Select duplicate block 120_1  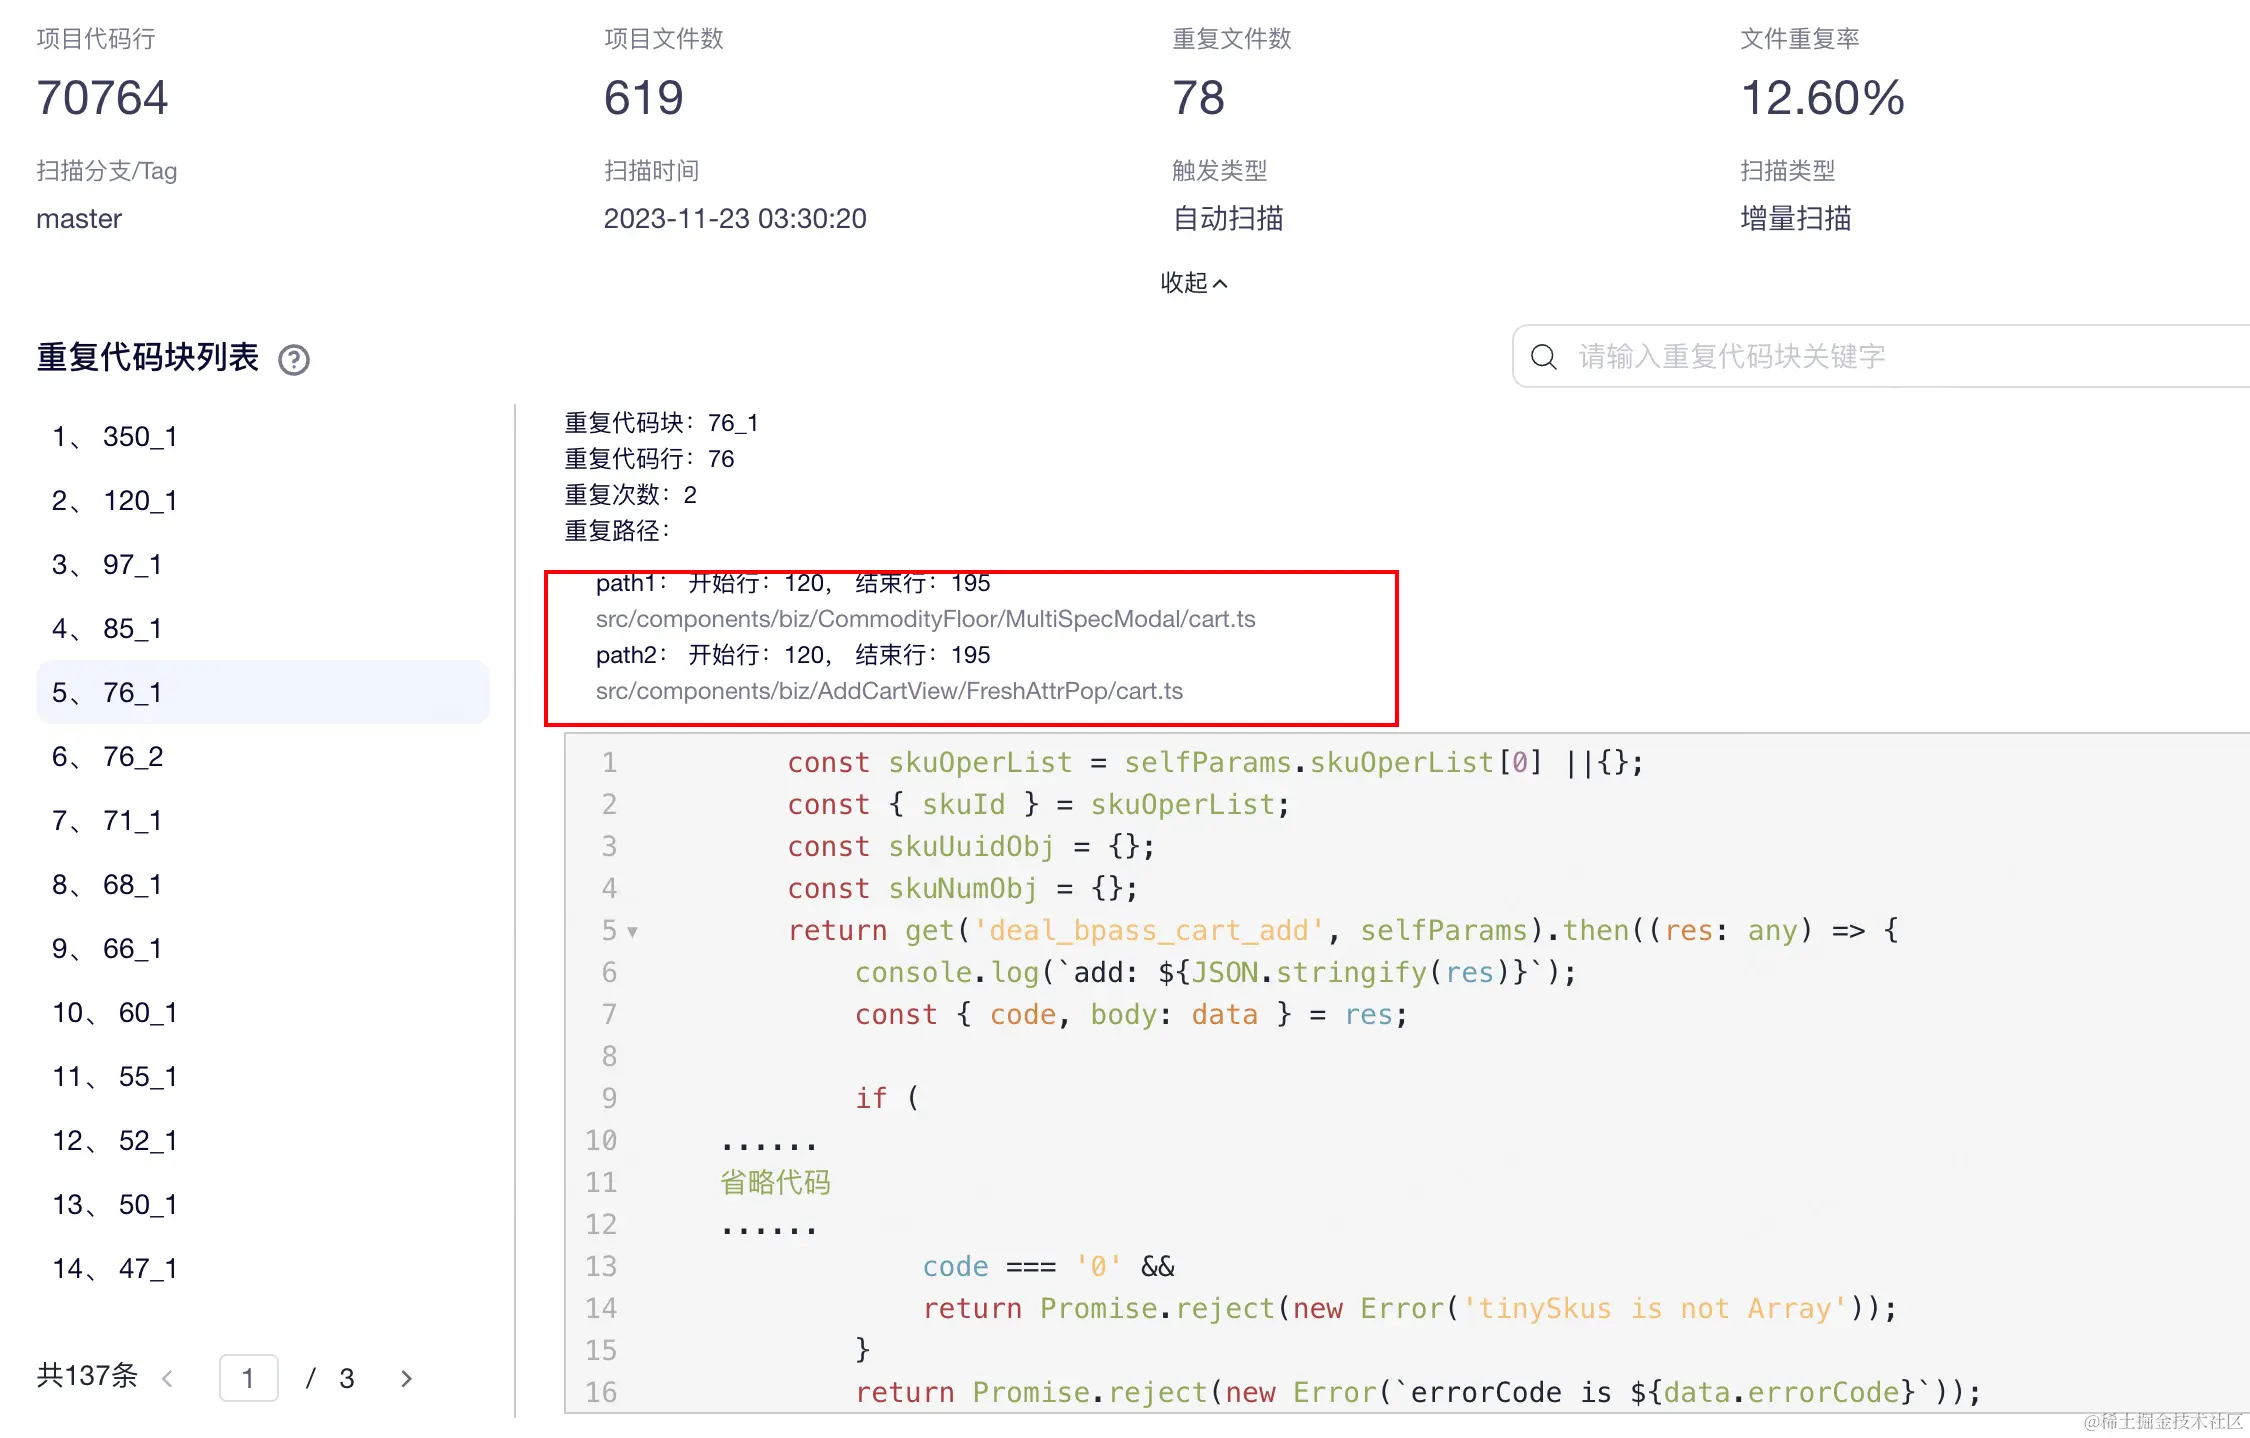click(x=140, y=501)
